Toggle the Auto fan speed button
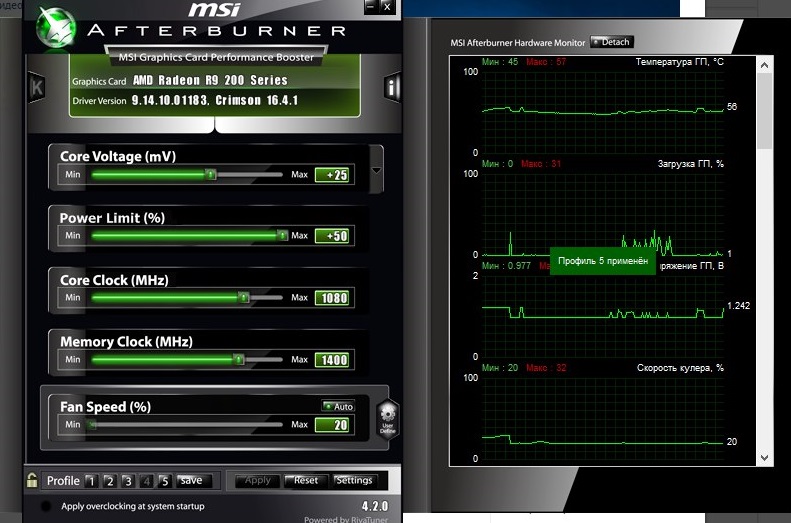Image resolution: width=791 pixels, height=523 pixels. (x=338, y=406)
